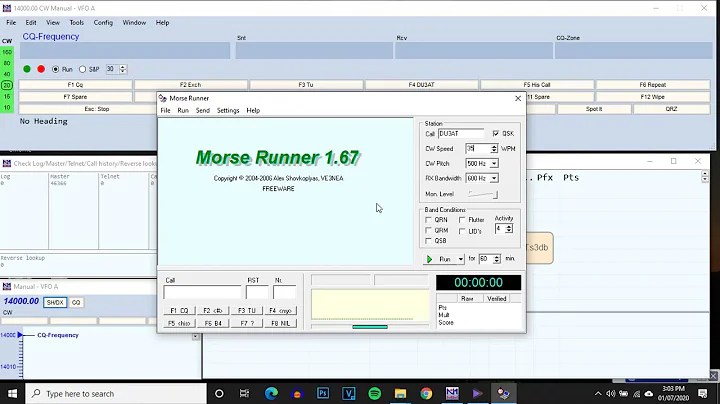Expand the bandmap dropdown arrow in N1MM
The width and height of the screenshot is (720, 404).
(x=195, y=337)
